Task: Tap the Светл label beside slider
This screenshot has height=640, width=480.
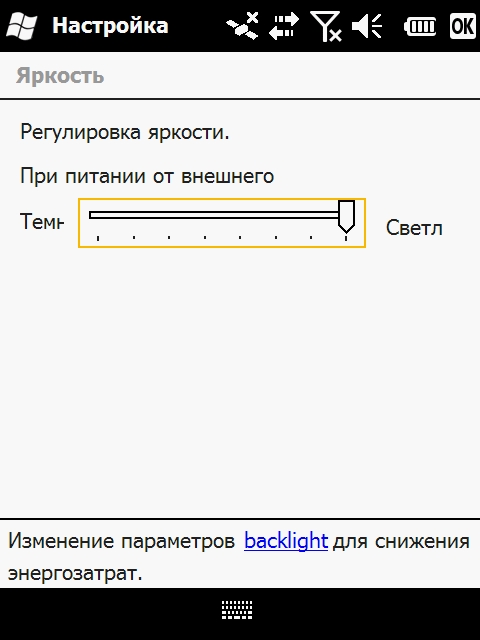Action: [414, 228]
